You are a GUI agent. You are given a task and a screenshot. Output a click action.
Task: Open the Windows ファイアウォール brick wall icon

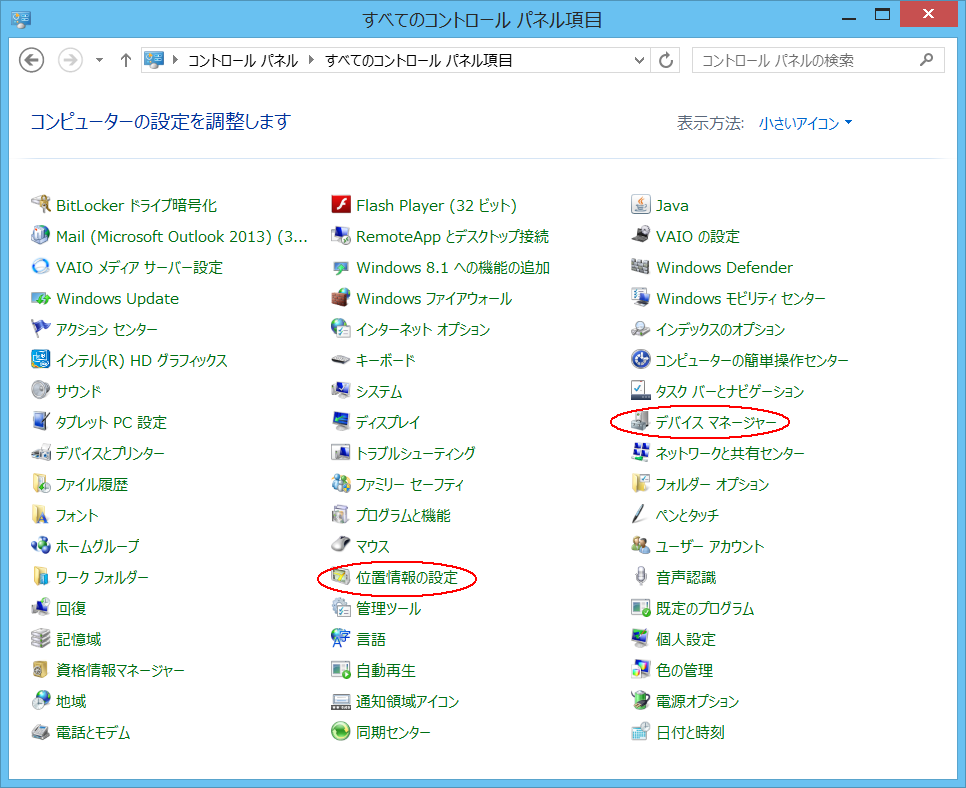click(341, 298)
